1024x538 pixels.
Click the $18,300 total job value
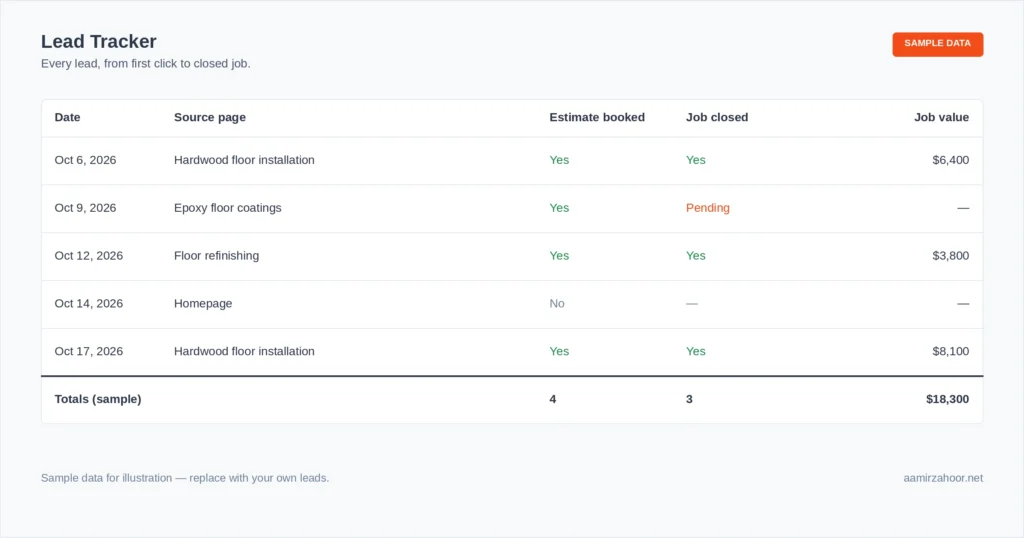(947, 399)
